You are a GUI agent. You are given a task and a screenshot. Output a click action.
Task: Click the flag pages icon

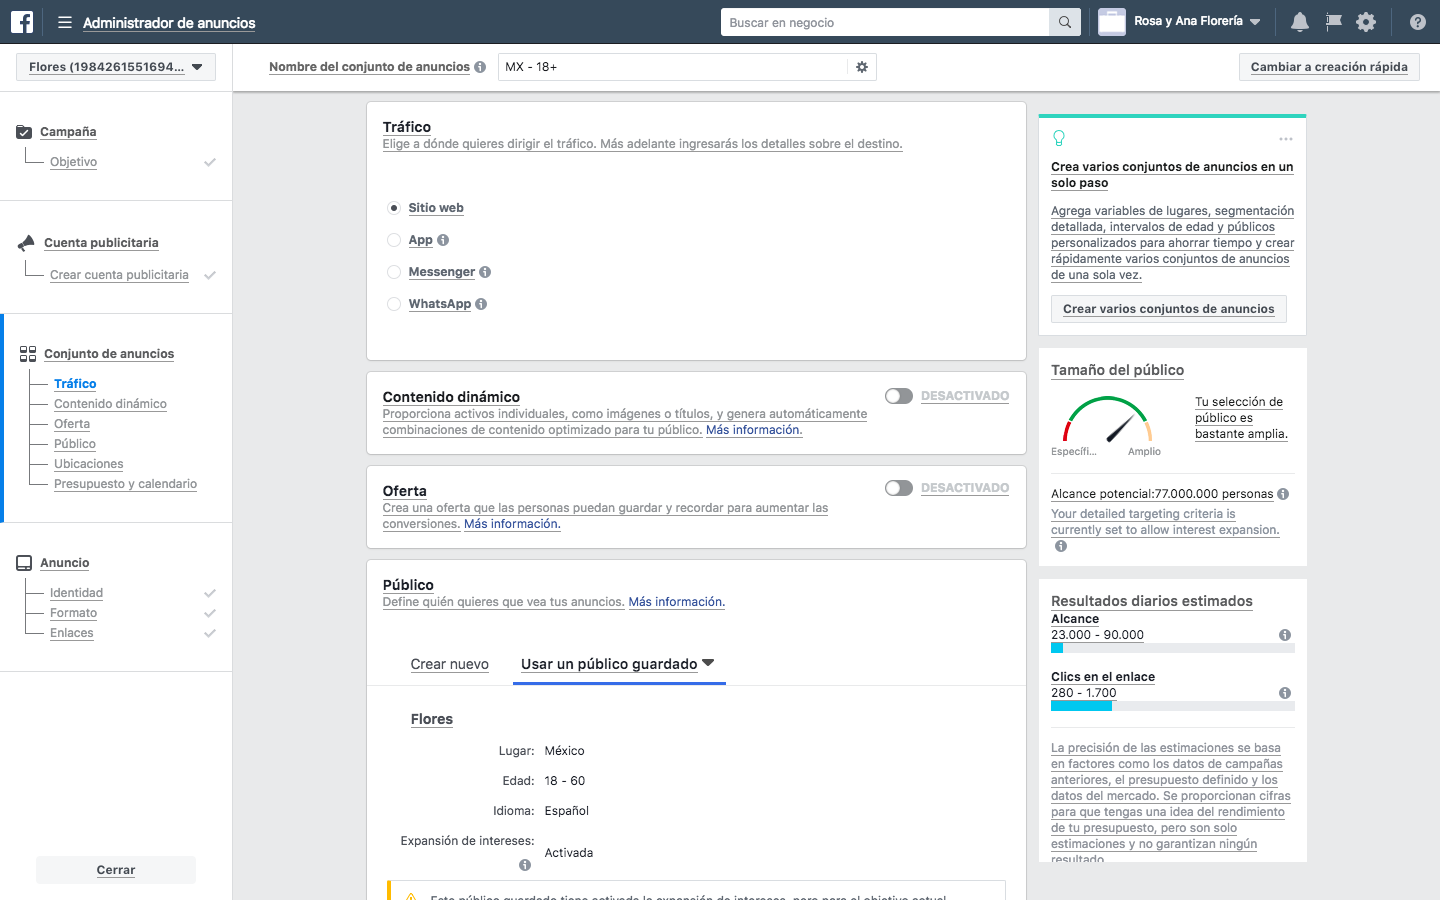click(x=1333, y=22)
